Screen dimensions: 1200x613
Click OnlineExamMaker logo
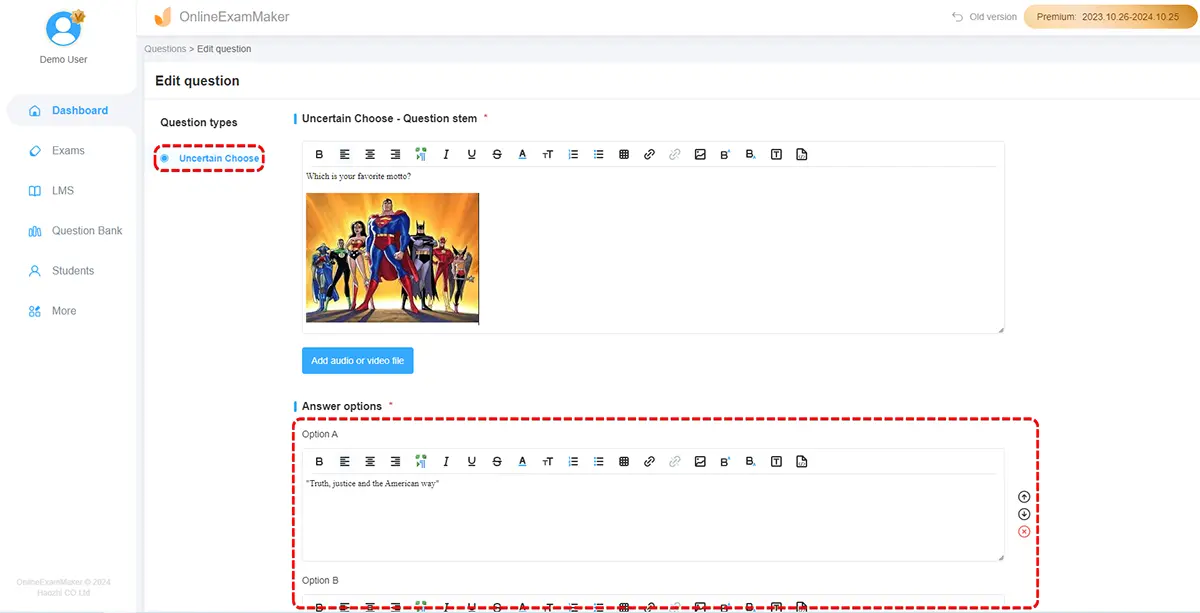coord(221,17)
